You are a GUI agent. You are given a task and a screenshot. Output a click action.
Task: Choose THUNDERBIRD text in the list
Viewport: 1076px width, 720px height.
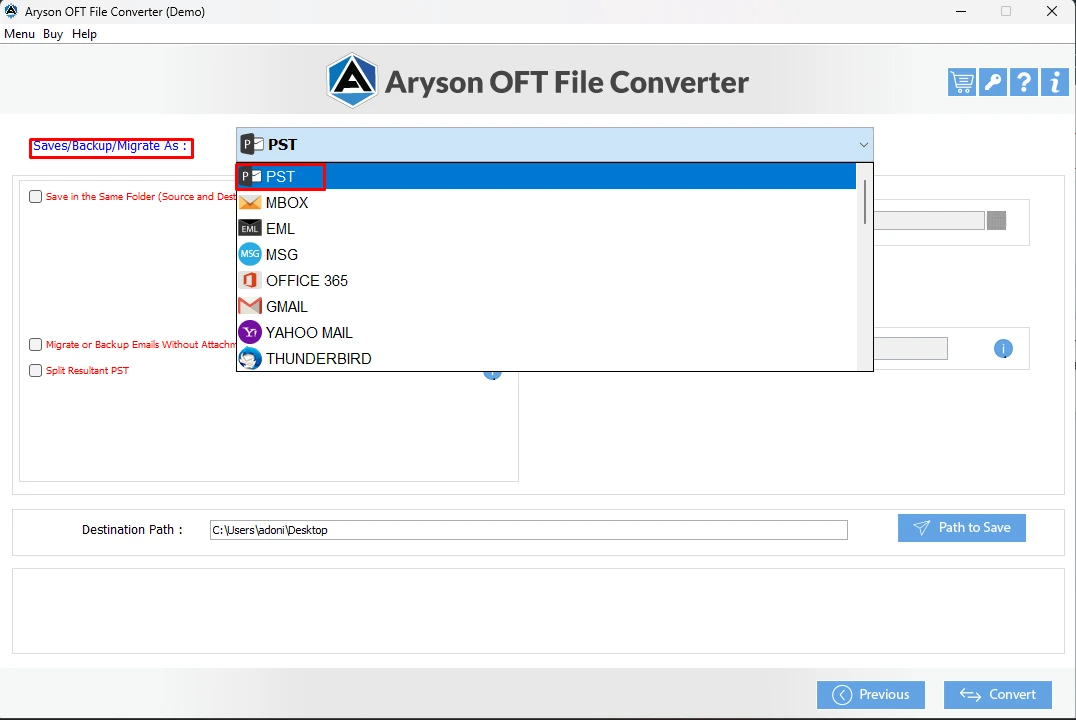click(x=318, y=359)
